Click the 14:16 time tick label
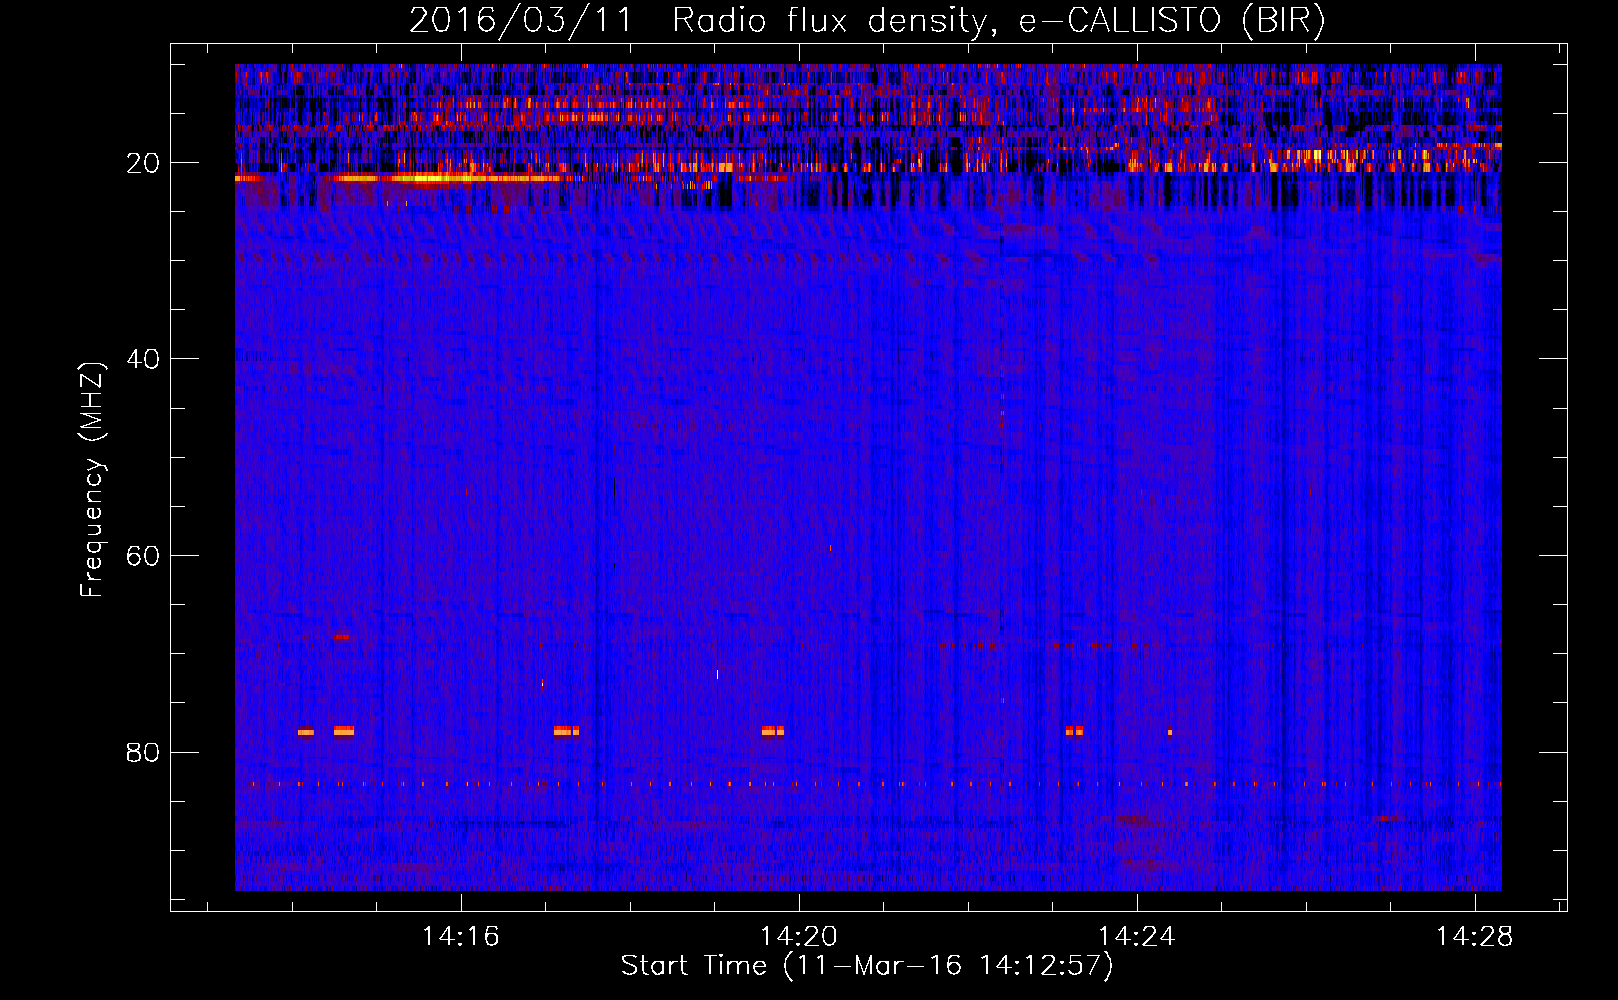 (x=460, y=937)
